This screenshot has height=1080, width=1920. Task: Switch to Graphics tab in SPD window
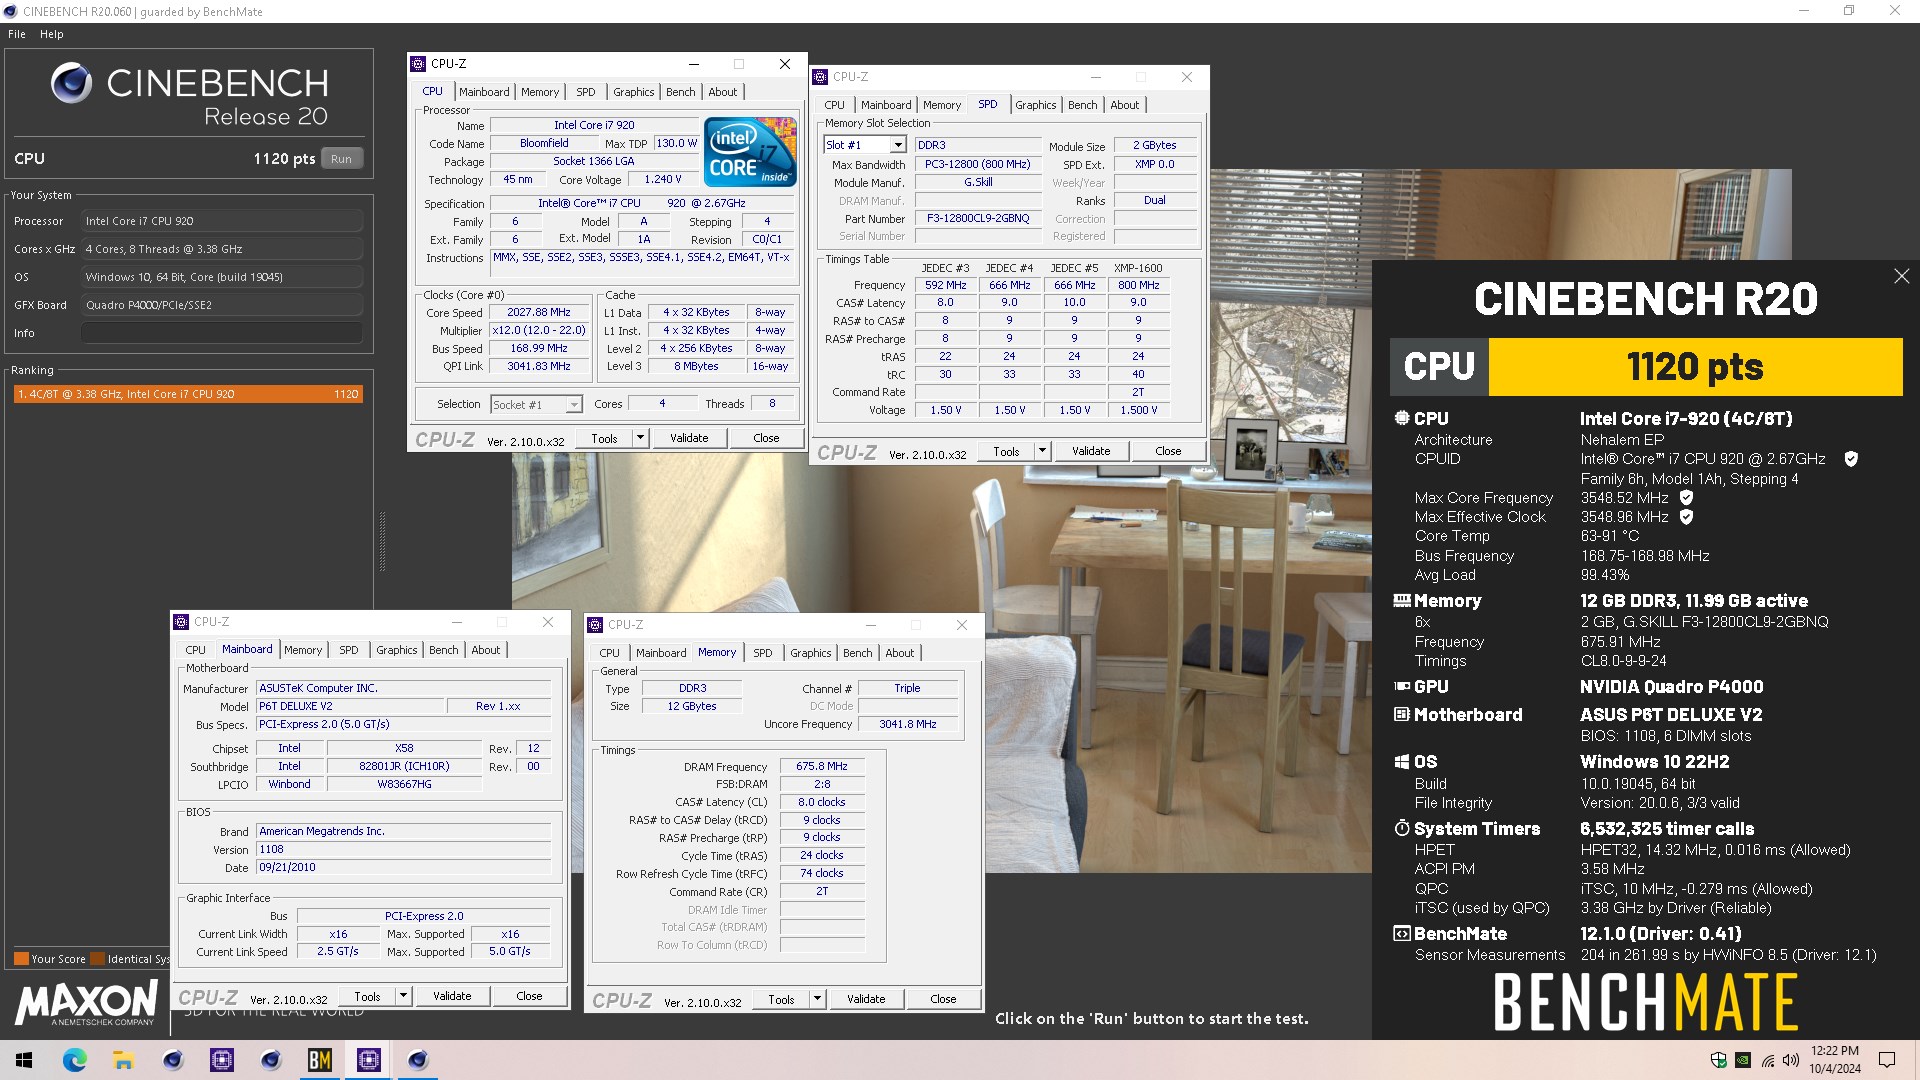pos(1035,105)
